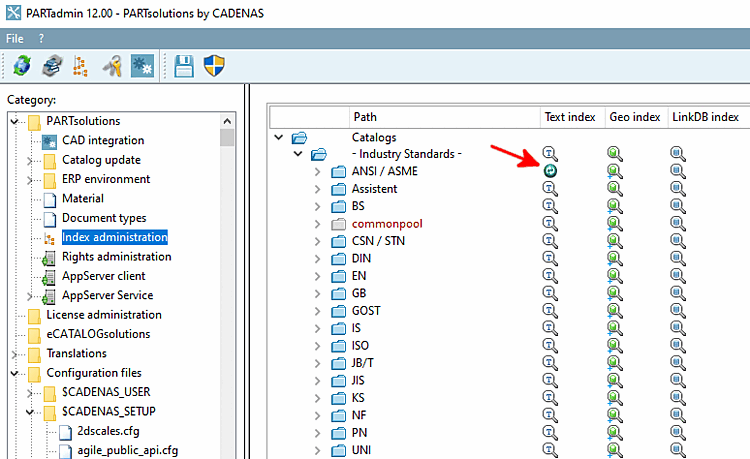
Task: Click the globe refresh toolbar icon
Action: [22, 66]
